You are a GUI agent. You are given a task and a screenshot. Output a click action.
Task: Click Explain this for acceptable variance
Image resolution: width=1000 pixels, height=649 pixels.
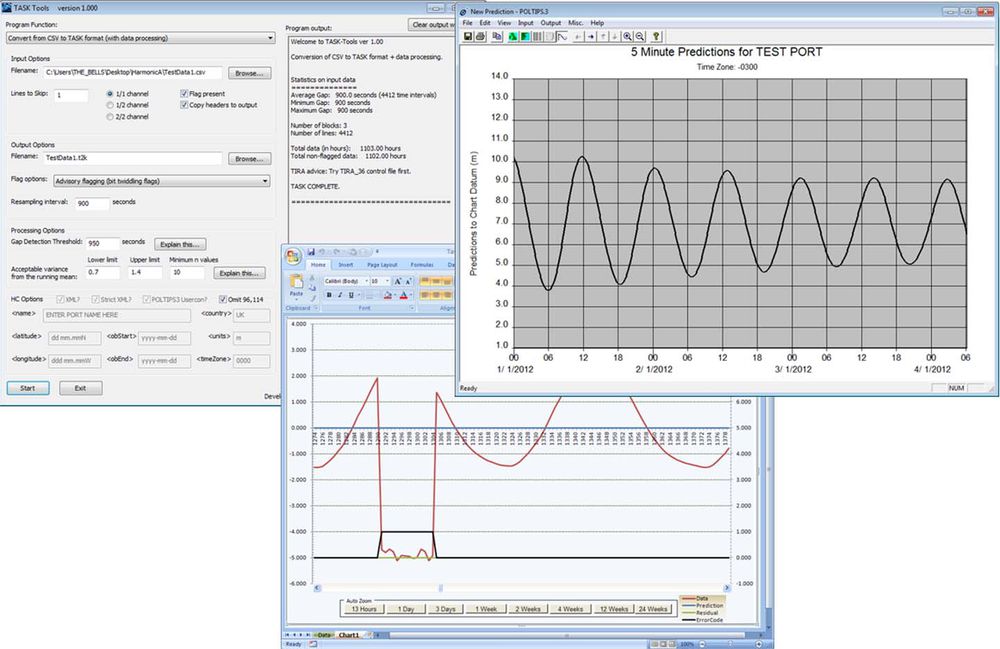(x=239, y=273)
